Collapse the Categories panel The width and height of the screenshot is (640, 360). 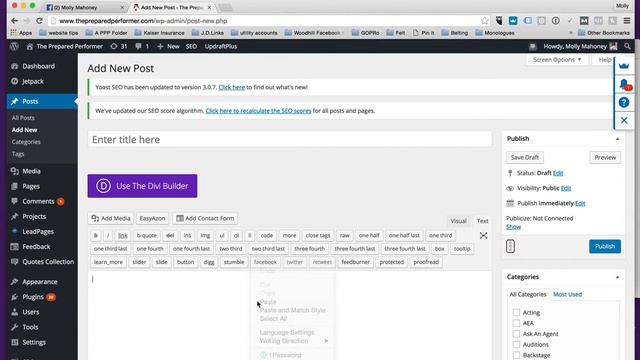[617, 277]
